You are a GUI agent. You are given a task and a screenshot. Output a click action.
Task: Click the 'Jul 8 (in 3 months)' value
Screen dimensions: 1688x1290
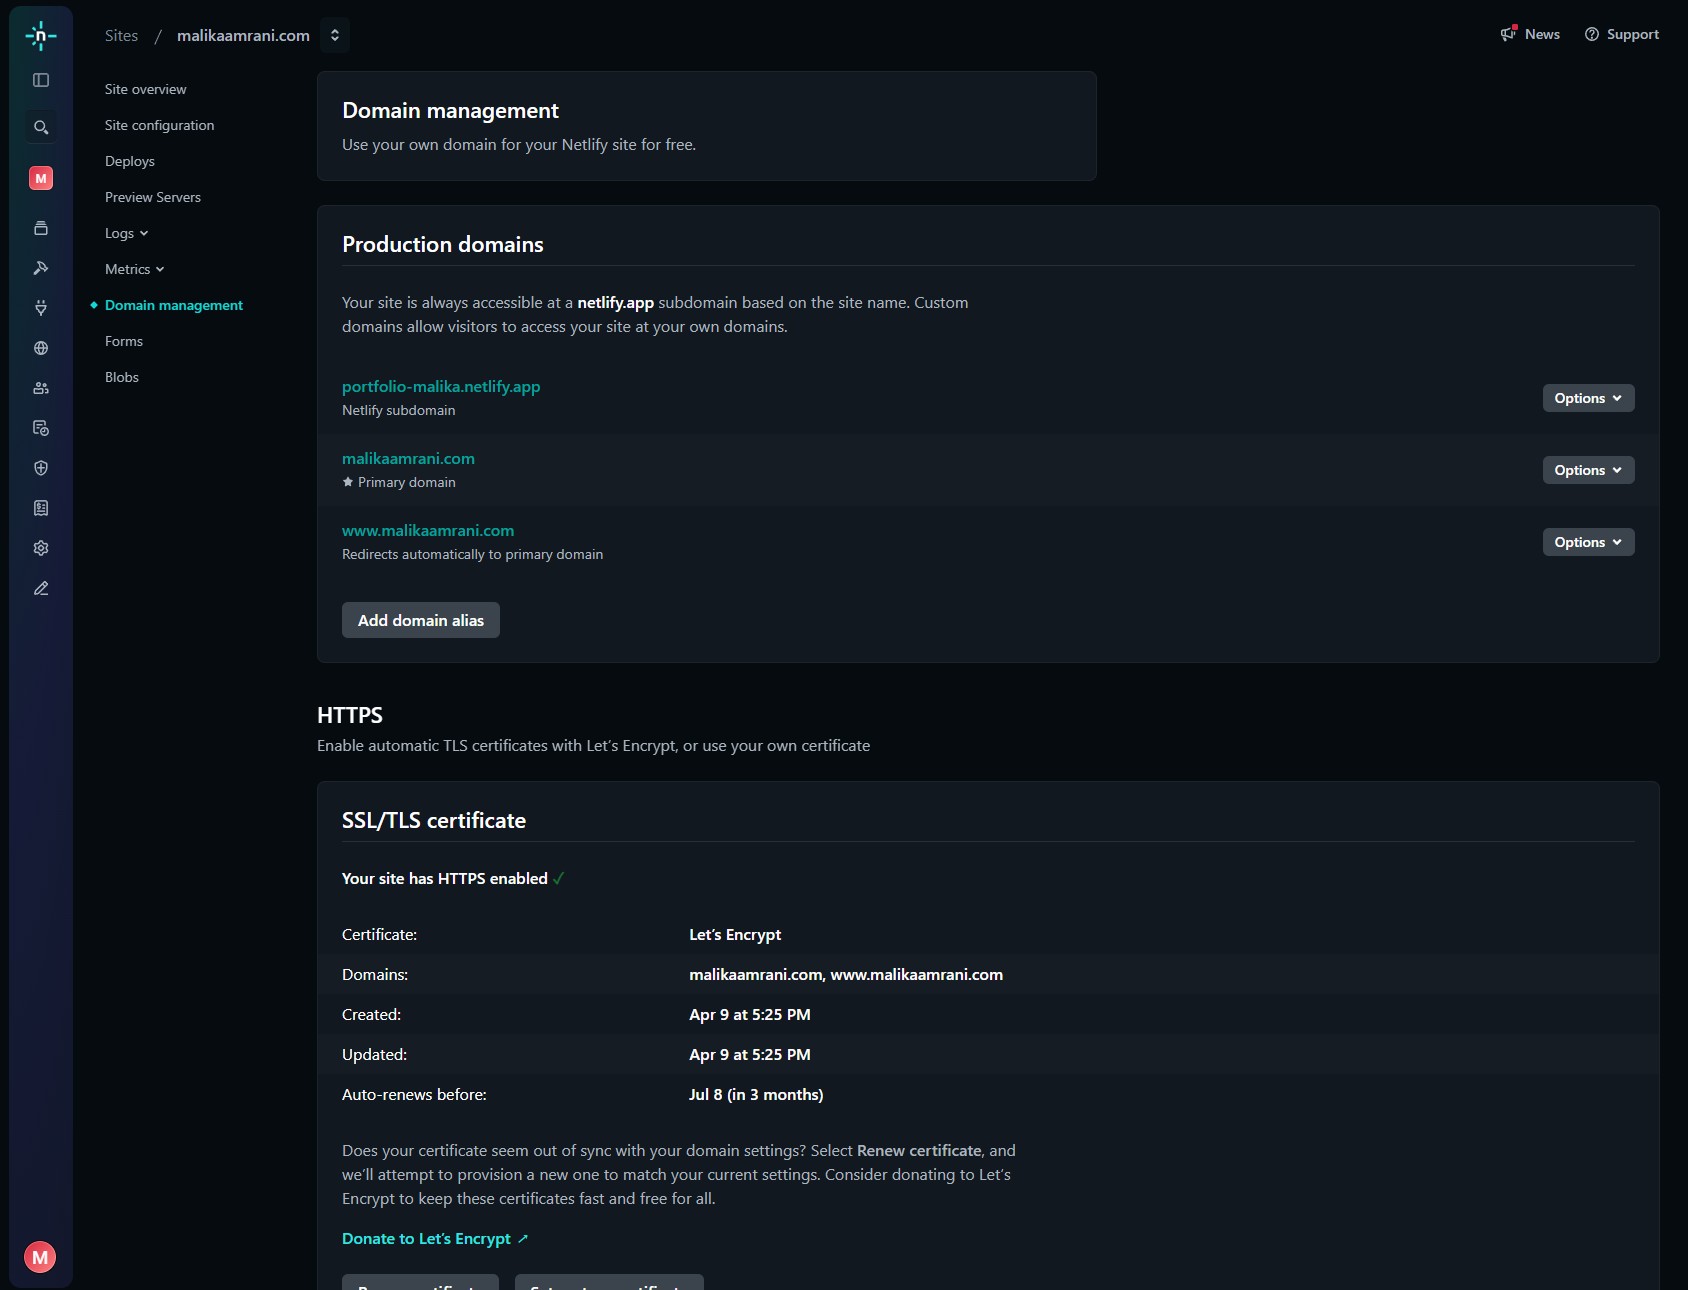point(756,1094)
